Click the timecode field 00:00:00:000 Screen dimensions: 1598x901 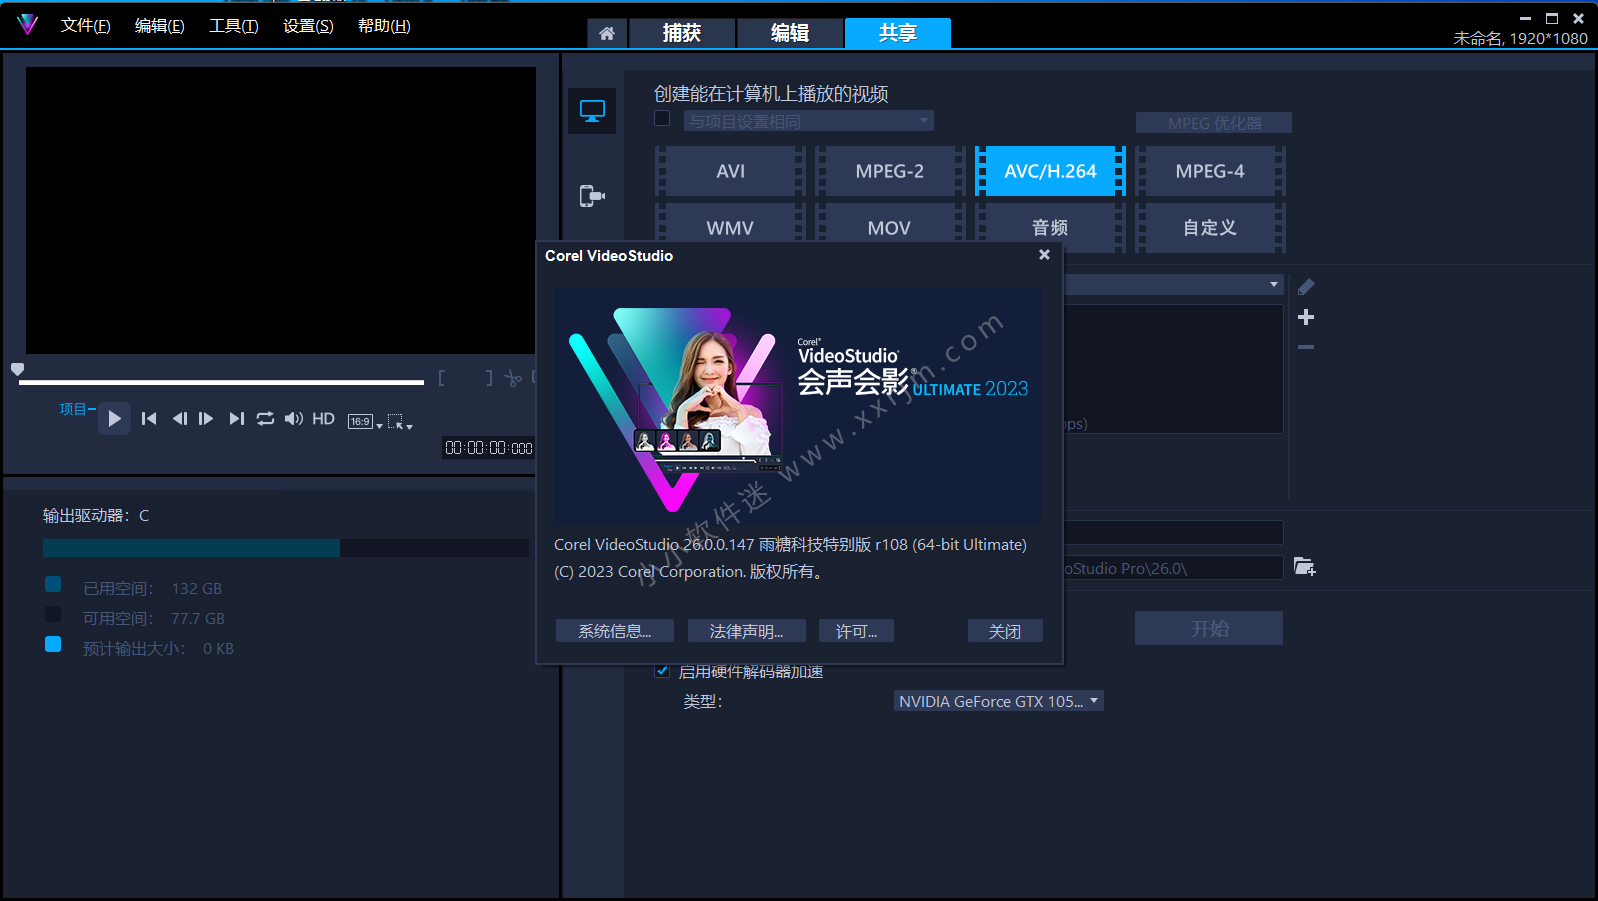pos(488,448)
